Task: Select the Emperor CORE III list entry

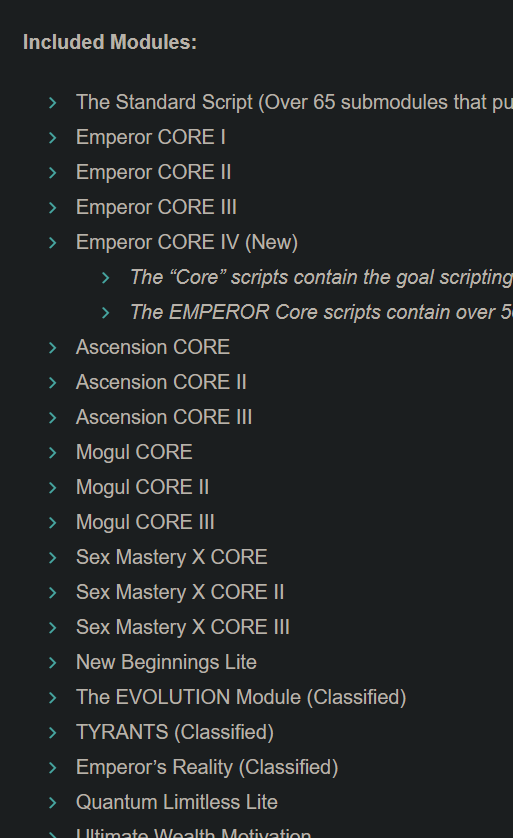Action: (x=156, y=207)
